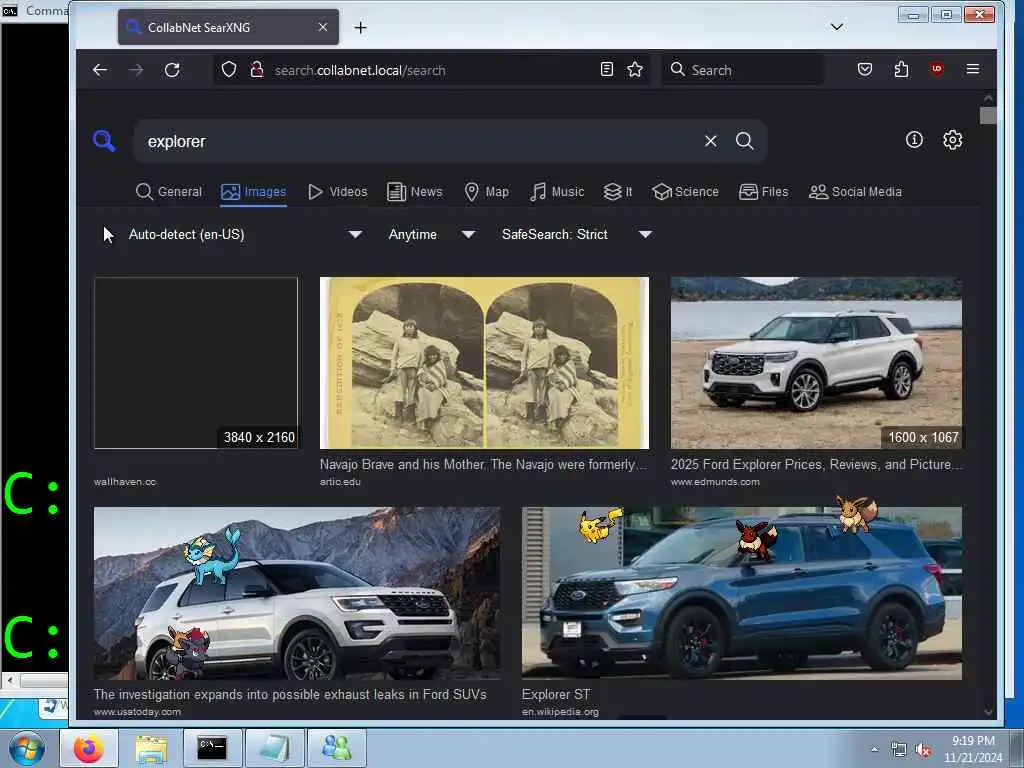This screenshot has width=1024, height=768.
Task: Click the en.wikipedia.org source text
Action: pos(560,712)
